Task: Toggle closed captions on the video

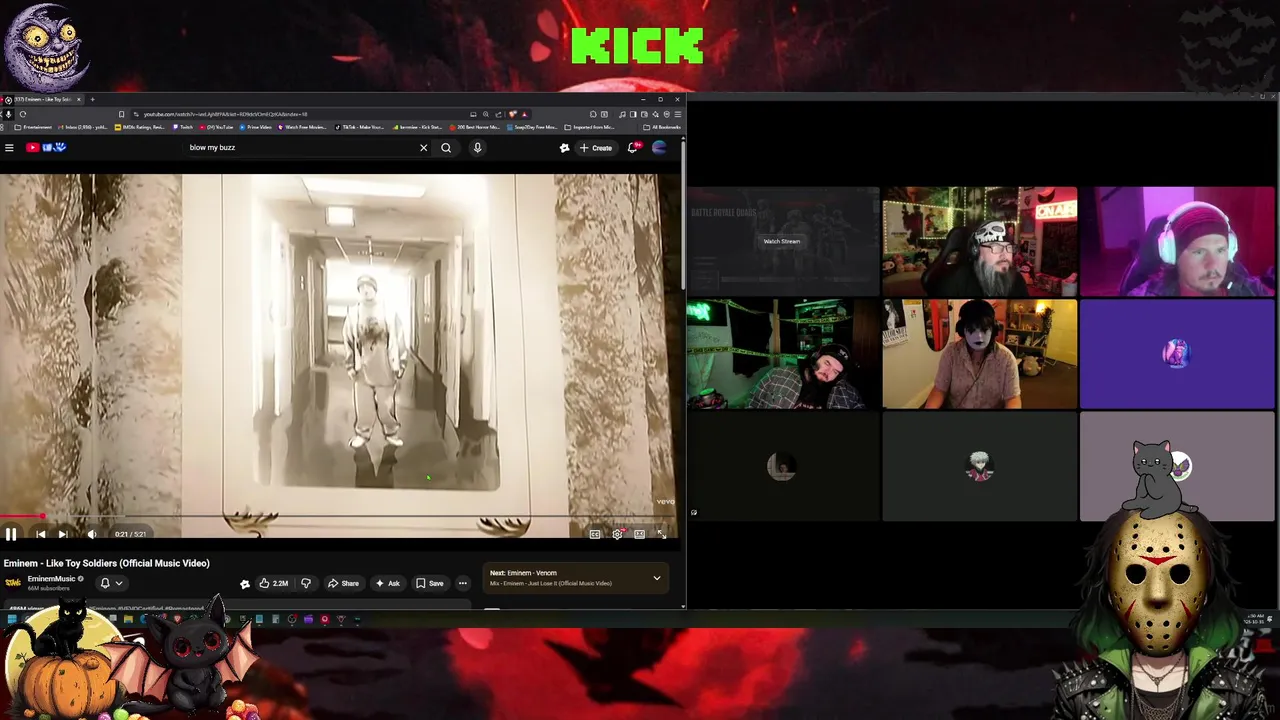Action: pos(595,534)
